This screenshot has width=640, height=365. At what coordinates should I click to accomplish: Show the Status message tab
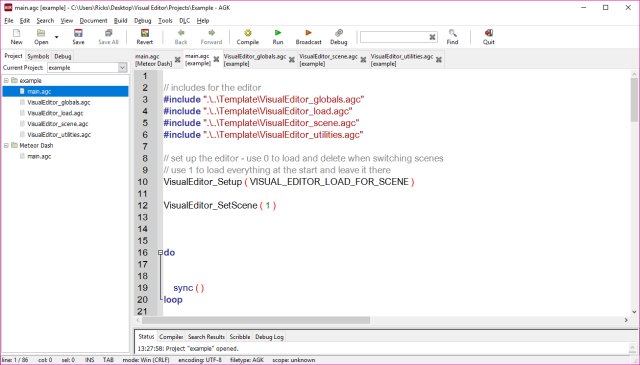146,336
